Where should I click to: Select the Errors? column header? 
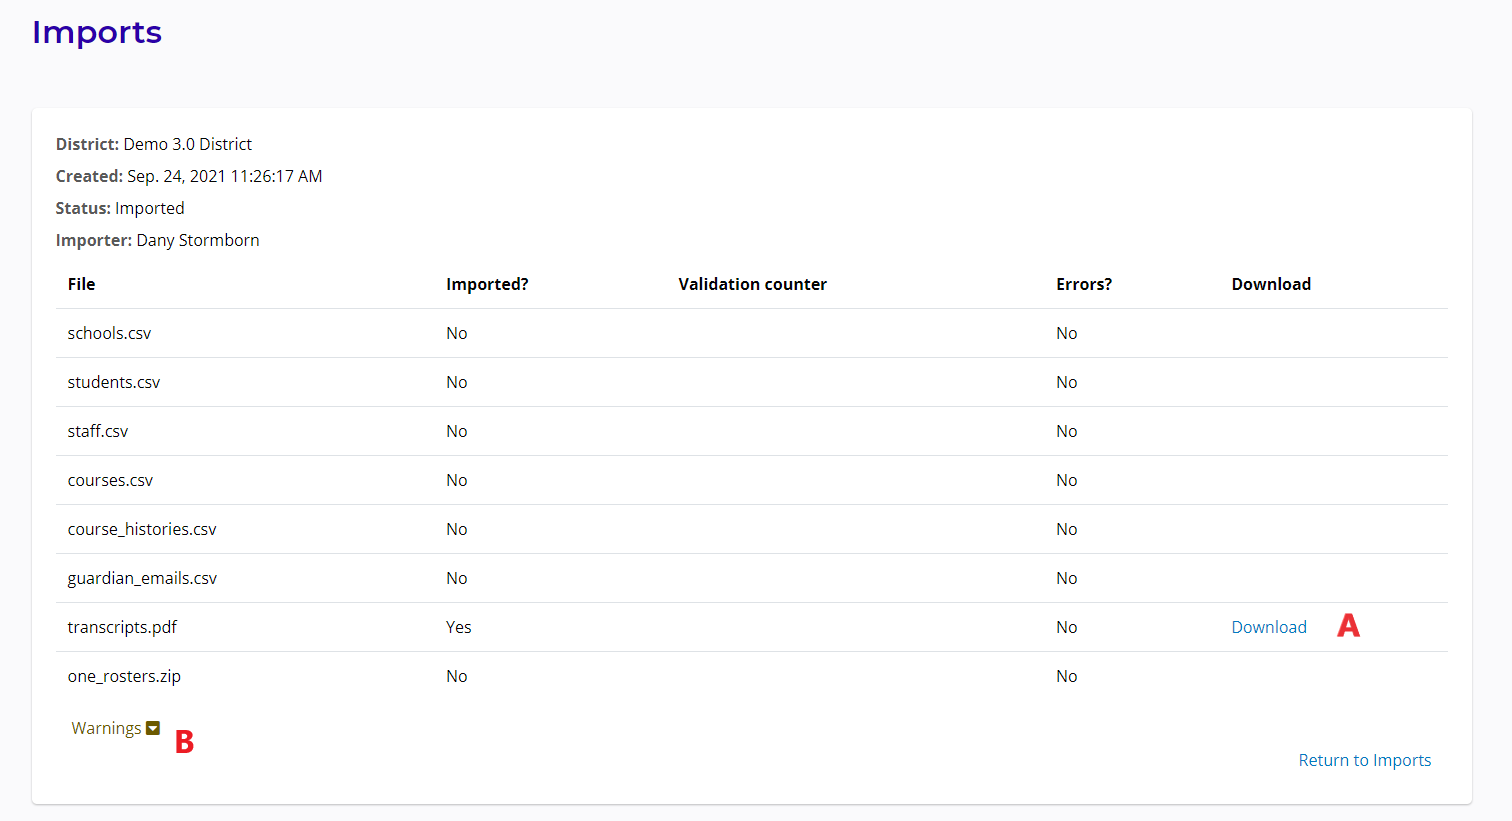(x=1083, y=284)
